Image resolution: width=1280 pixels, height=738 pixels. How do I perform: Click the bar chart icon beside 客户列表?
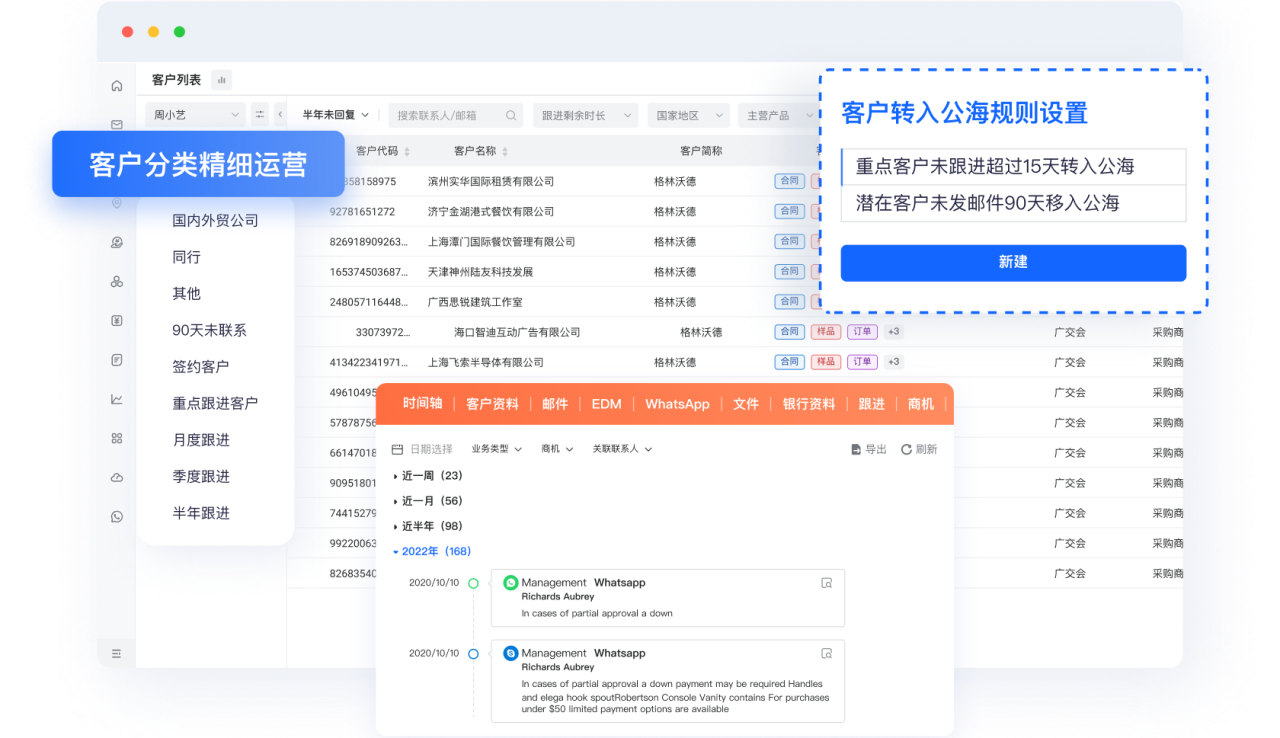click(221, 80)
